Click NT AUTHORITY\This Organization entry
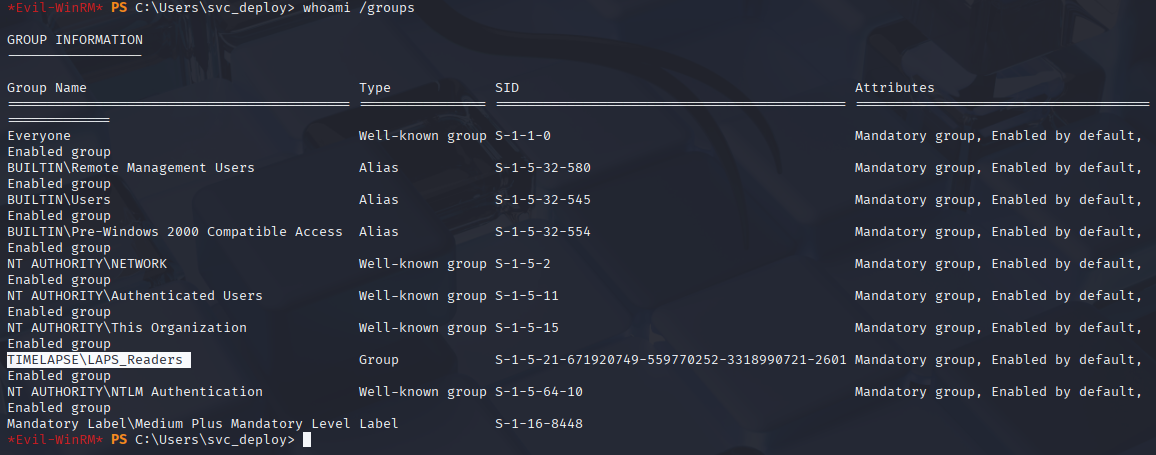 click(127, 327)
